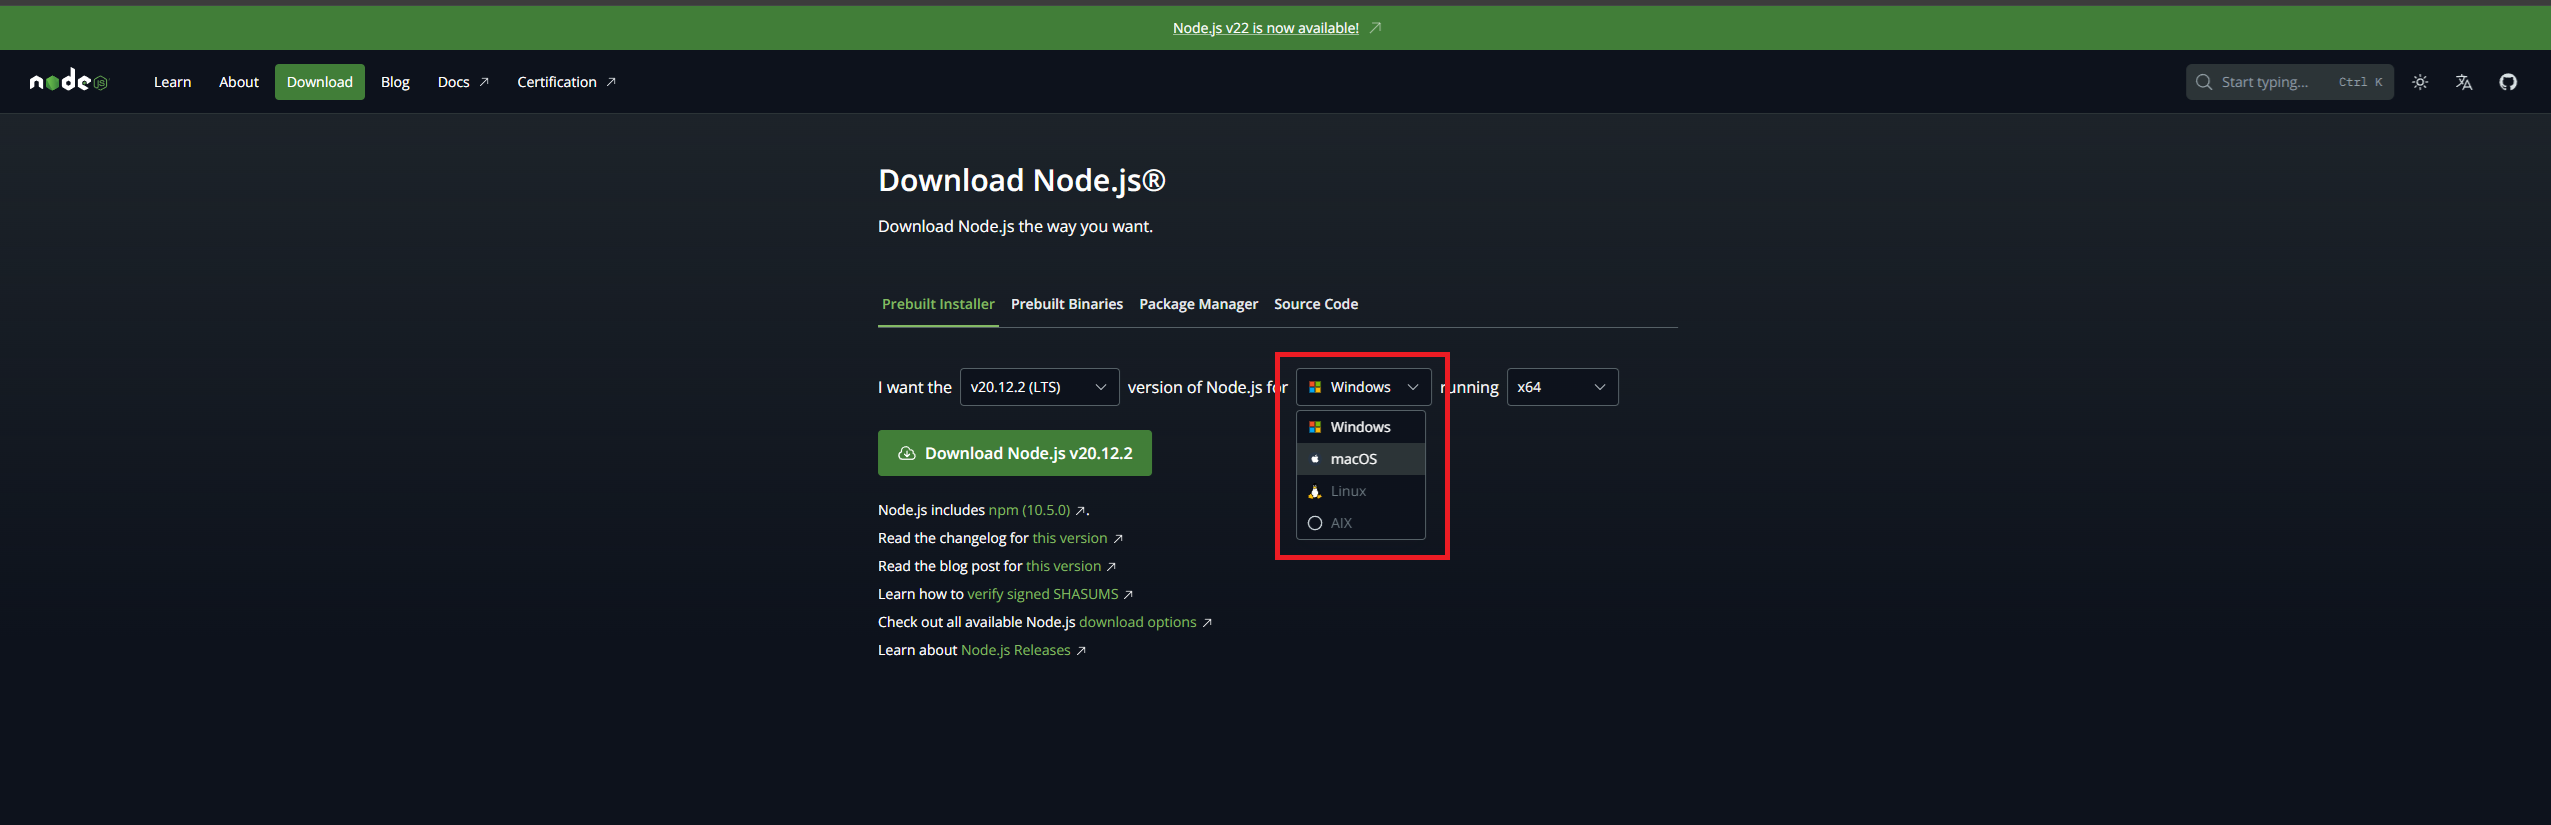The width and height of the screenshot is (2551, 825).
Task: Open the npm (10.5.0) link
Action: [1029, 510]
